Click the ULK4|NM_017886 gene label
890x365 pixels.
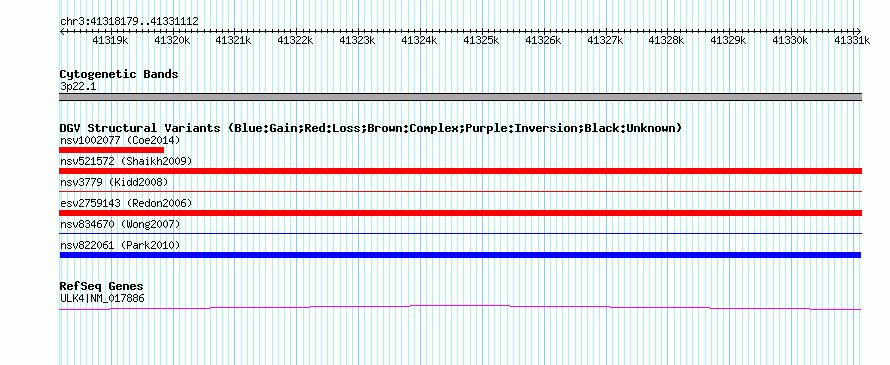coord(102,297)
